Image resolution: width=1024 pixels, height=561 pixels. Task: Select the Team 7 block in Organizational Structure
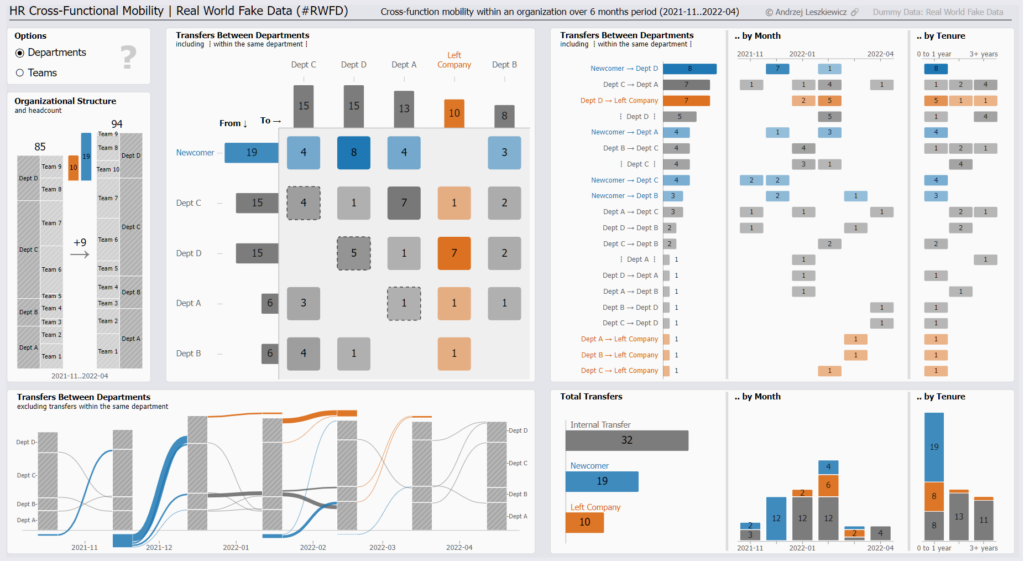(x=51, y=223)
